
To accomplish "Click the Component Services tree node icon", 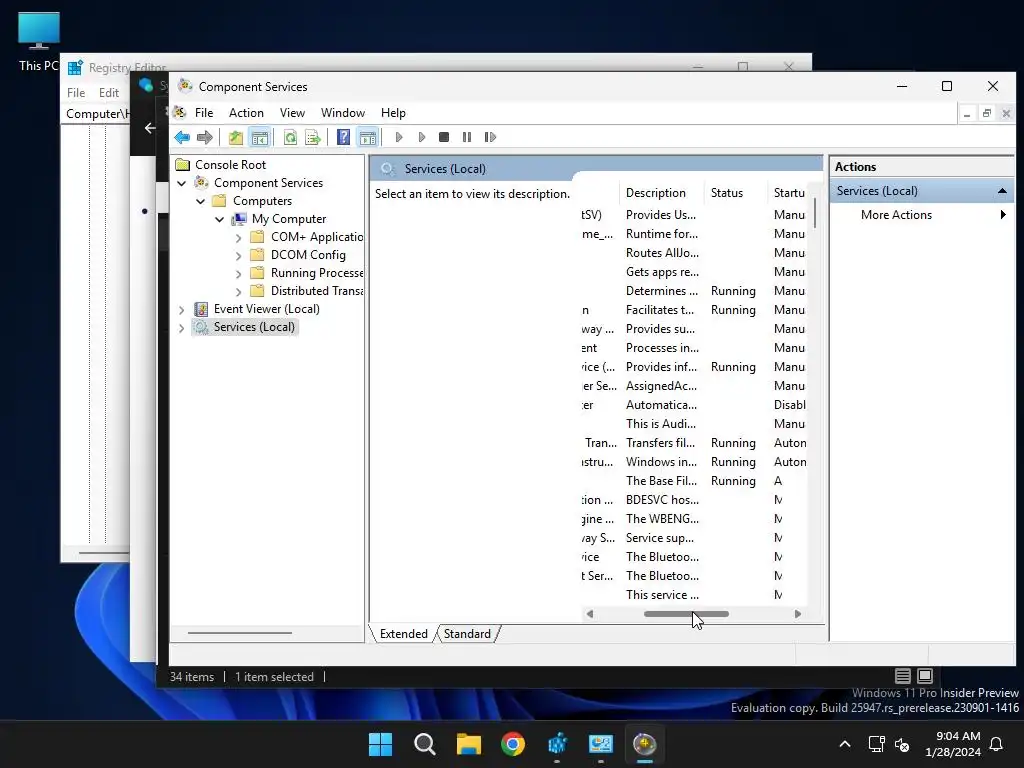I will tap(201, 183).
